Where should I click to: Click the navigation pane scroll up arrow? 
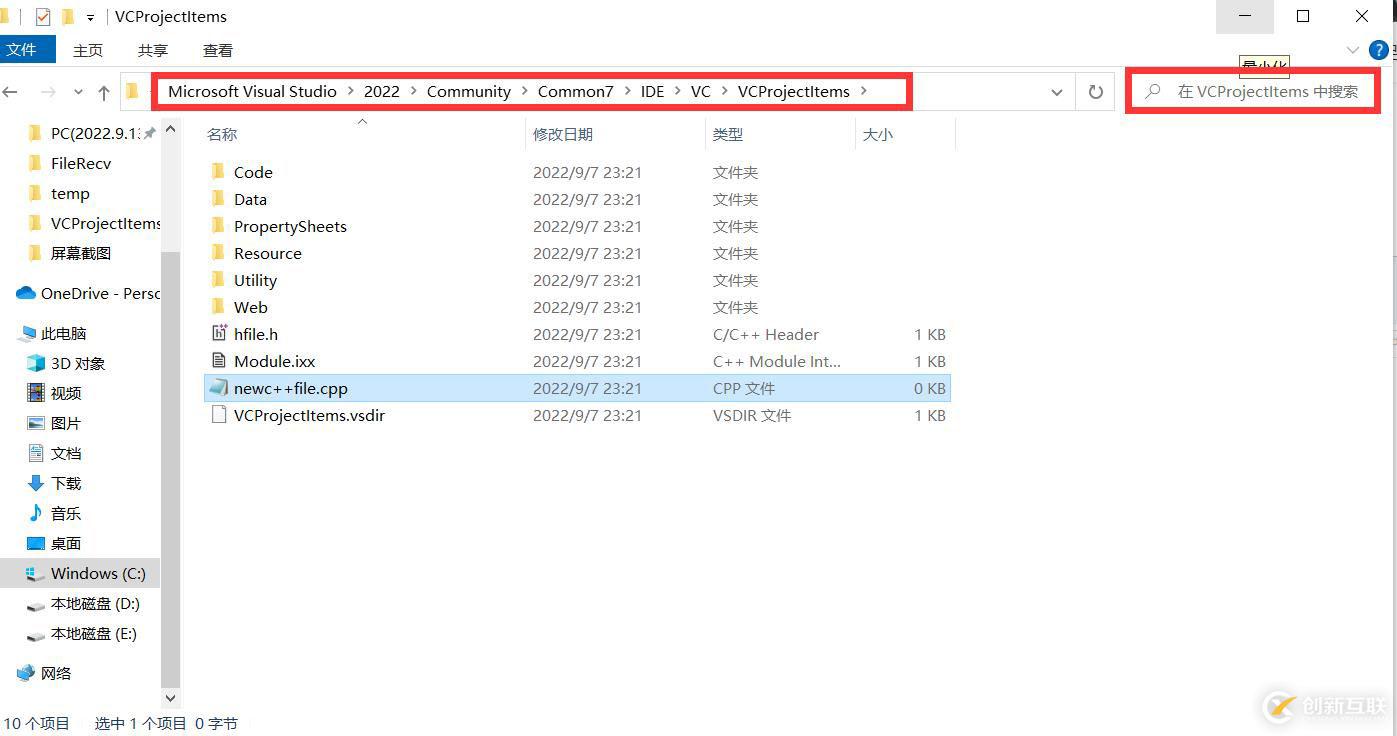coord(170,129)
